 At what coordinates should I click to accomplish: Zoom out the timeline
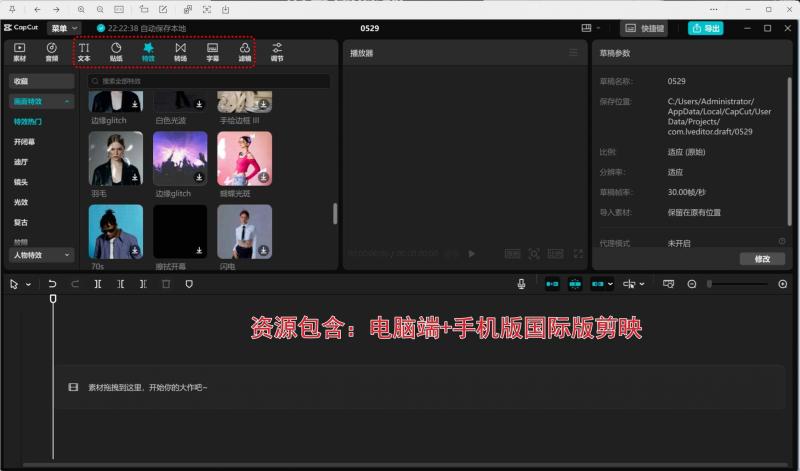coord(692,284)
